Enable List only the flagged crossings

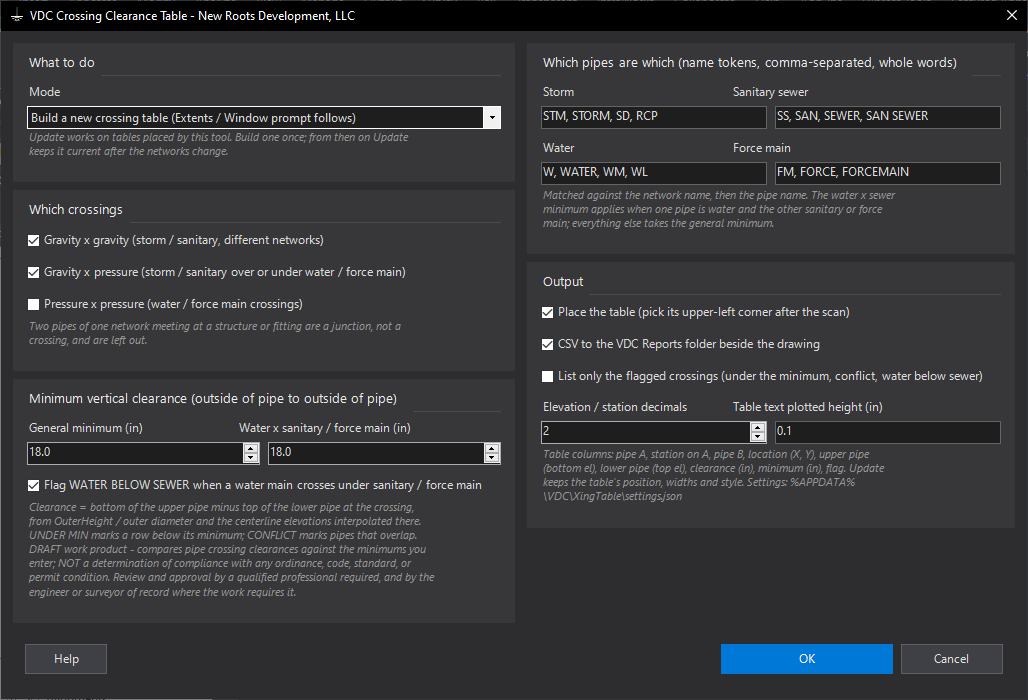(547, 377)
